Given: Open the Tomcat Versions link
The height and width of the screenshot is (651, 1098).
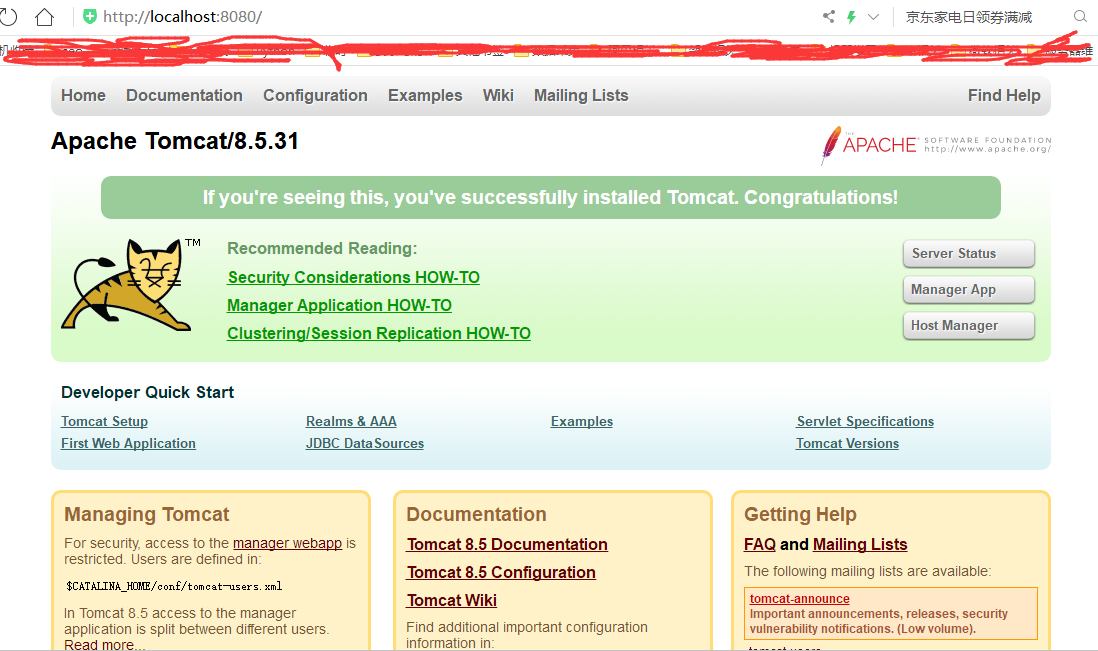Looking at the screenshot, I should [847, 443].
